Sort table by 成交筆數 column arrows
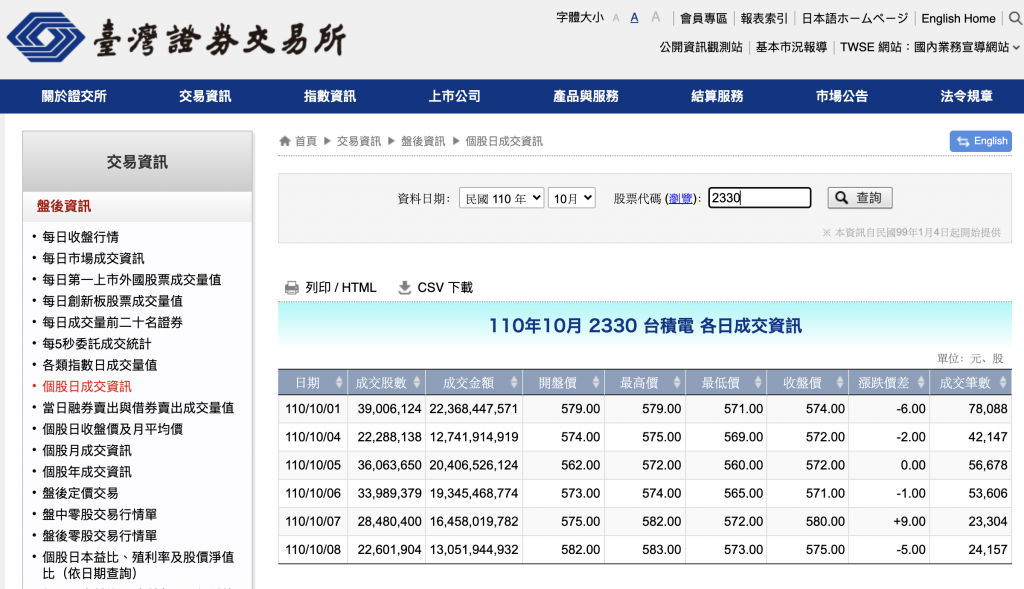1024x589 pixels. point(1003,382)
